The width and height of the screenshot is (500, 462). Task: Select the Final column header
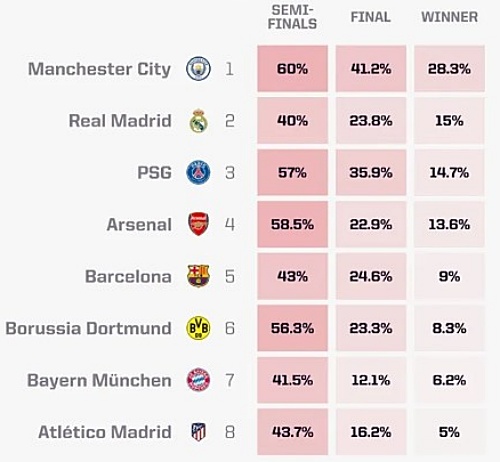pos(371,17)
